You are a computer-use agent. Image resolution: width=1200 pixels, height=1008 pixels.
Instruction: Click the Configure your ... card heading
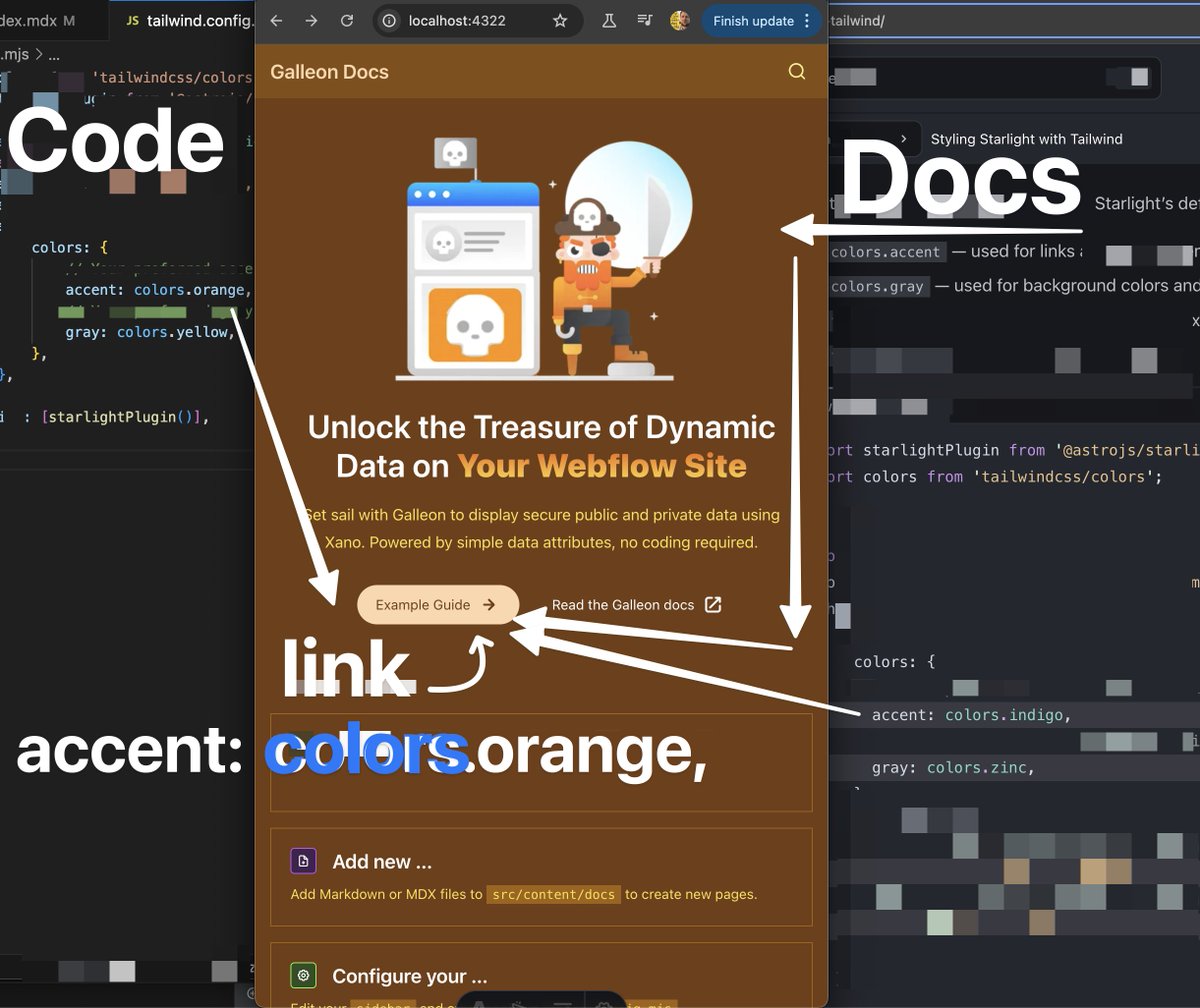point(410,976)
